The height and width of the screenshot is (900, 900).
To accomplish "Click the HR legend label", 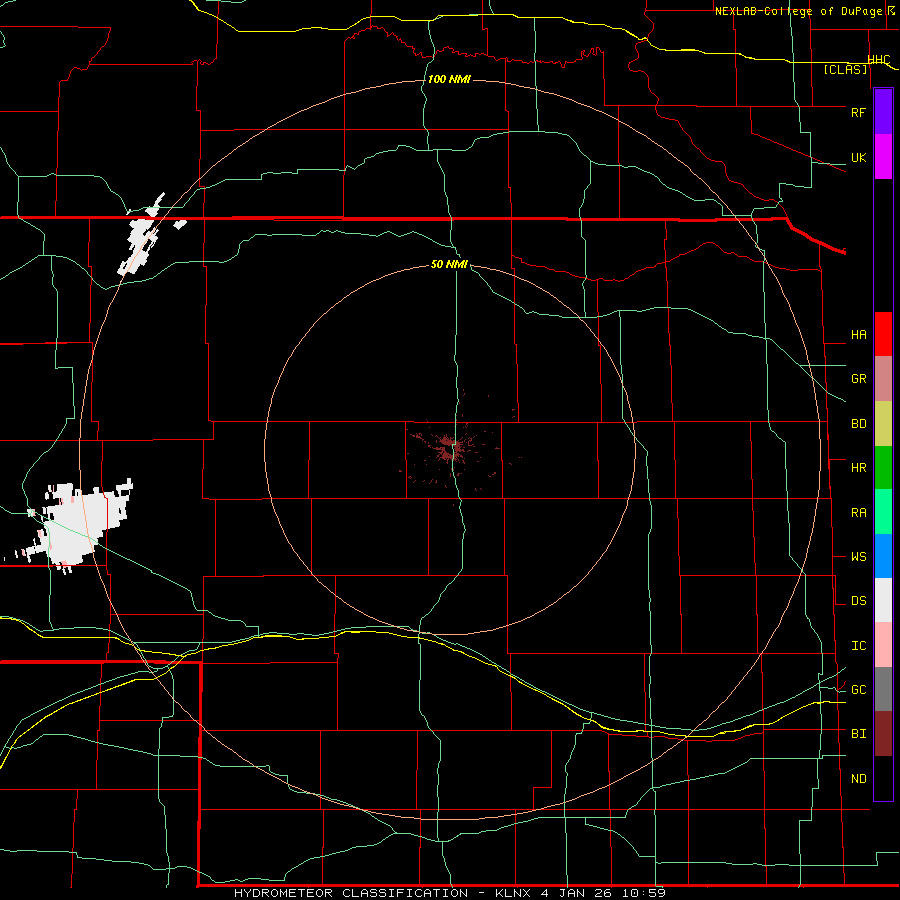I will [x=859, y=468].
